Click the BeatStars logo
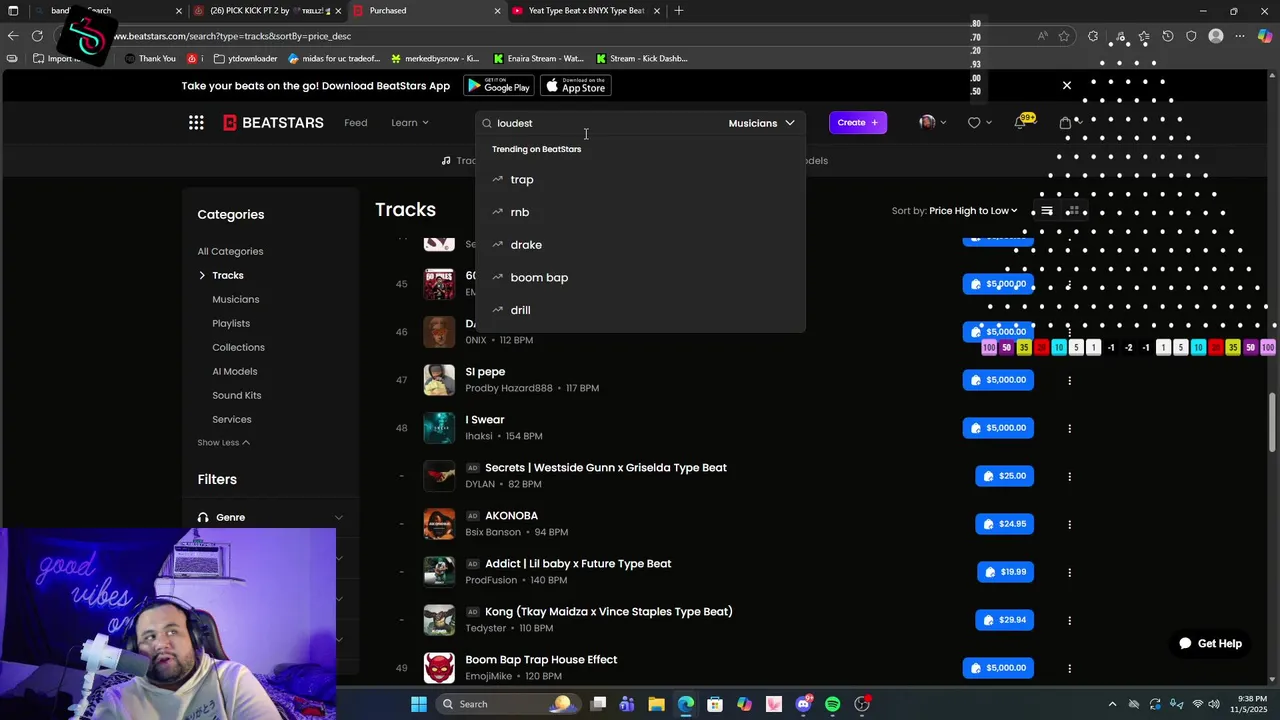This screenshot has width=1280, height=720. pos(273,123)
